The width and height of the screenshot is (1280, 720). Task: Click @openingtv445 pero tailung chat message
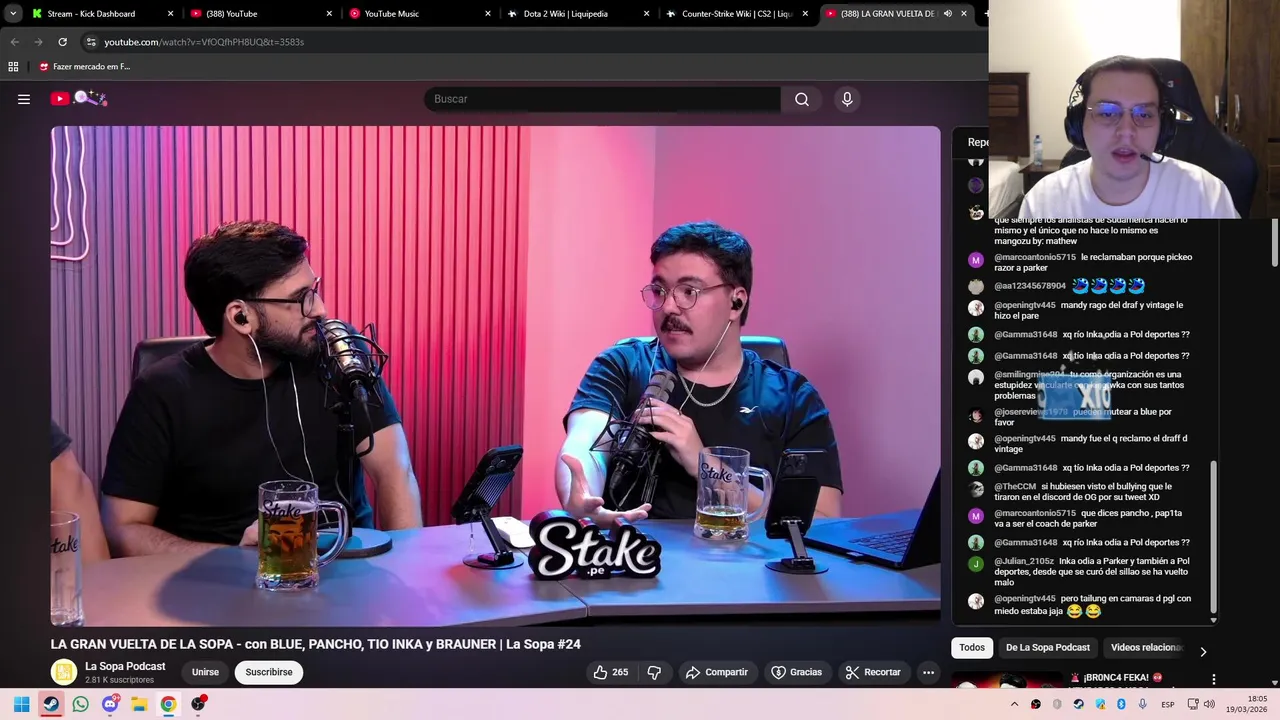click(x=1092, y=604)
